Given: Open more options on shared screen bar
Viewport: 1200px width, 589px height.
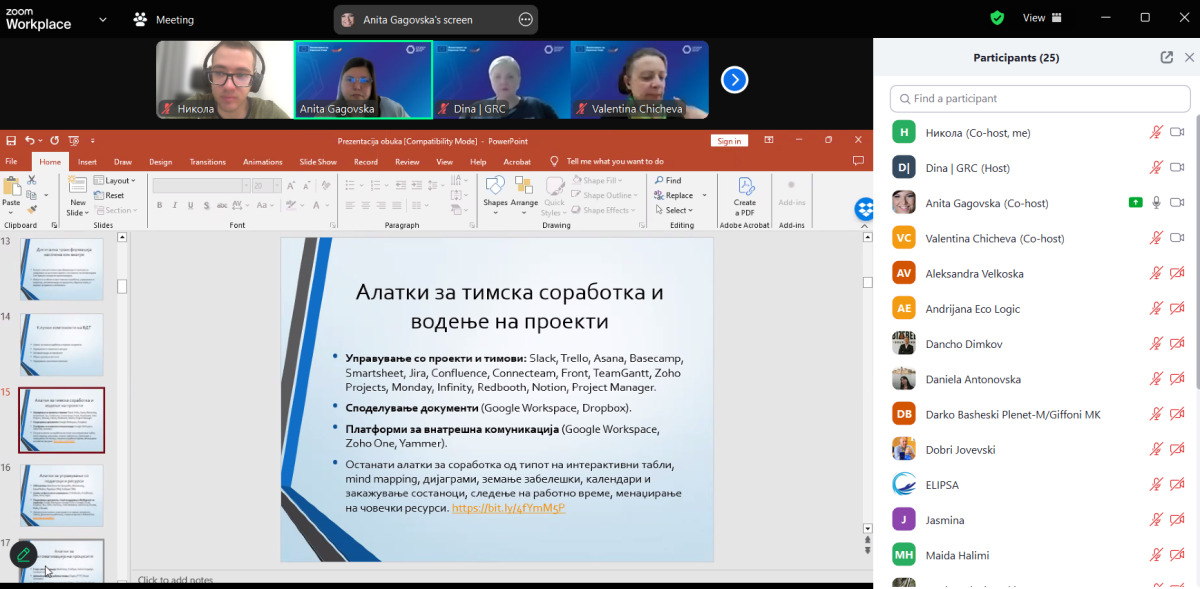Looking at the screenshot, I should point(526,20).
